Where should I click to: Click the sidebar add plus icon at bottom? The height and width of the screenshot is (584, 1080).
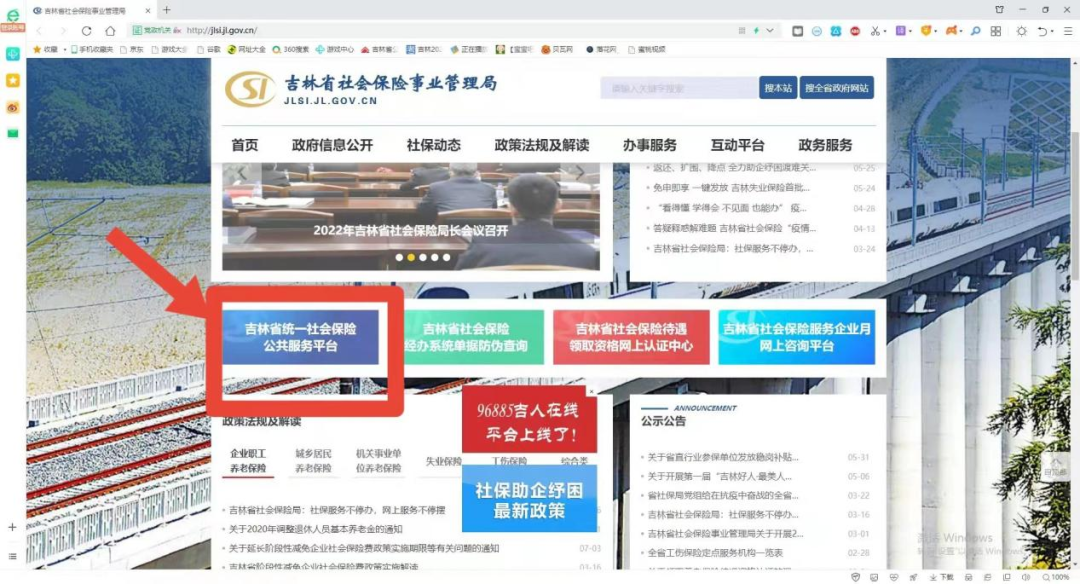(x=12, y=528)
